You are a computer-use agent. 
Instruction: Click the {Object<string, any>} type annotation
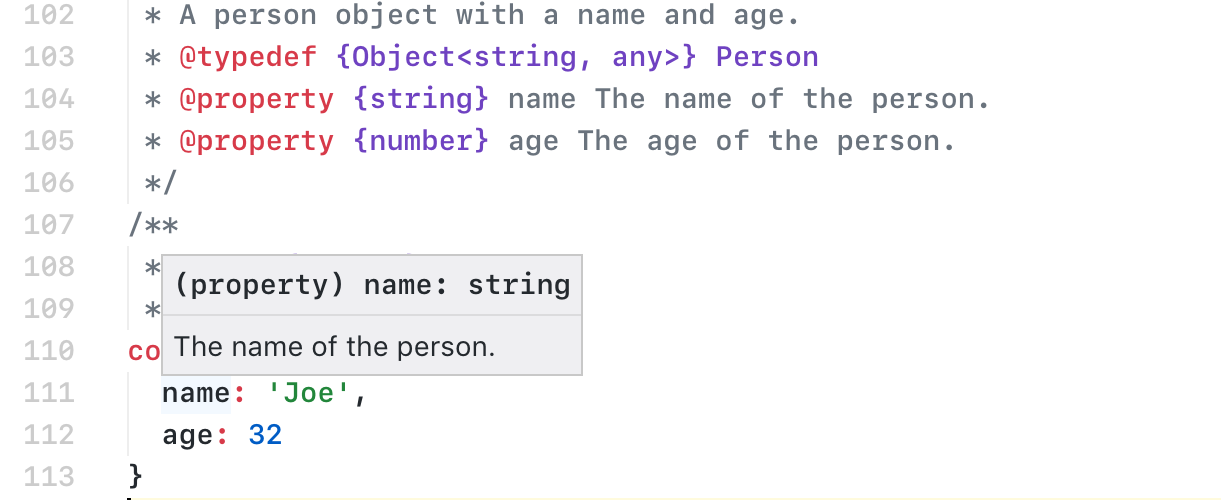tap(517, 58)
